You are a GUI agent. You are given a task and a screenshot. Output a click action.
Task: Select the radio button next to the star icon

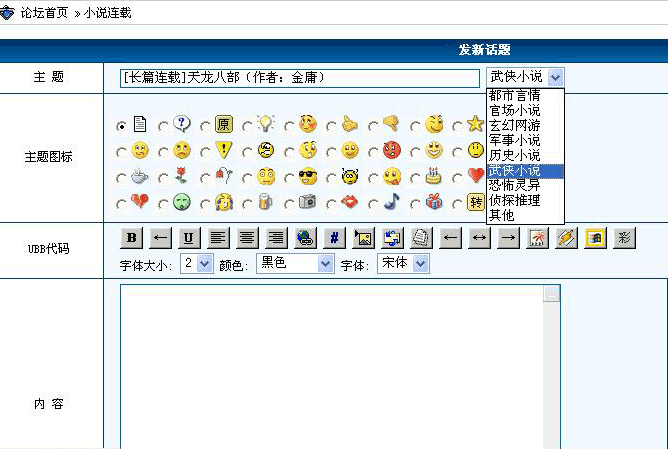click(457, 126)
